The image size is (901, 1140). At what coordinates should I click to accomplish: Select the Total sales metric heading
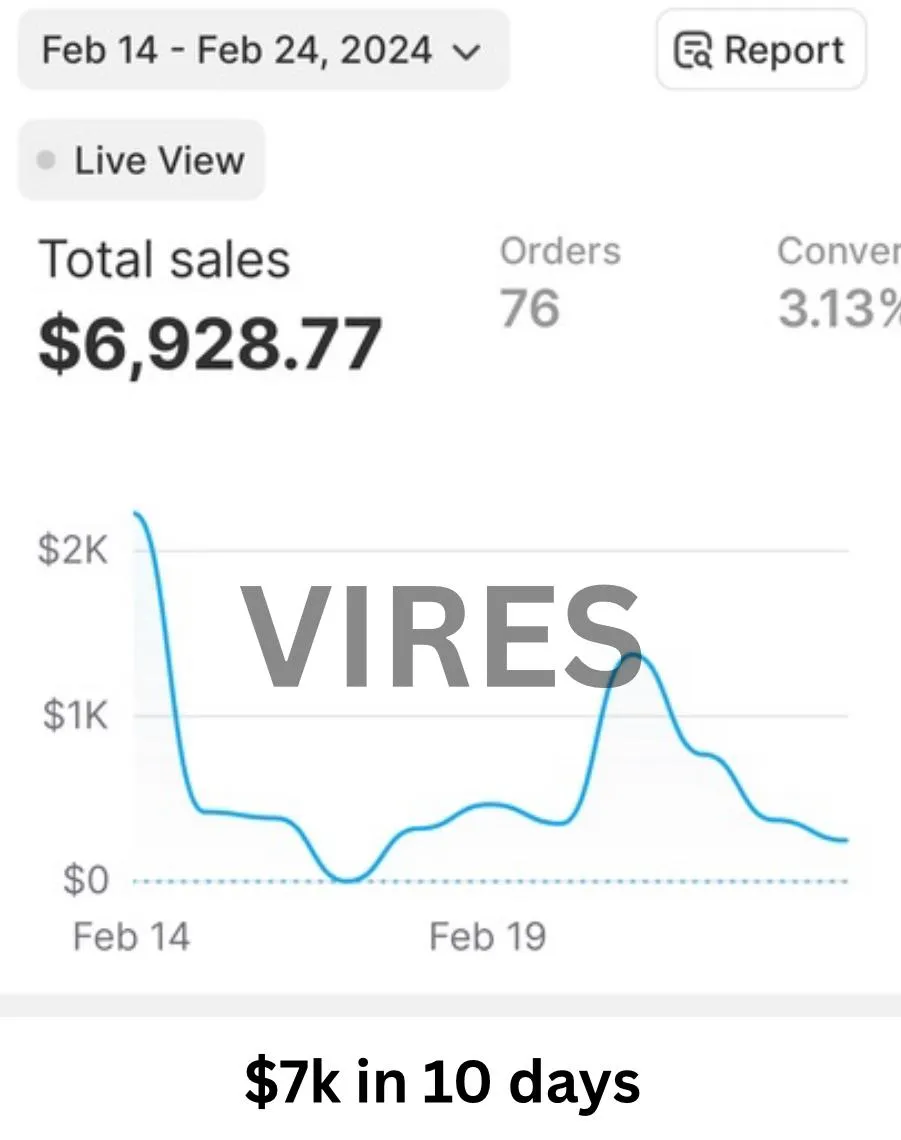(165, 260)
